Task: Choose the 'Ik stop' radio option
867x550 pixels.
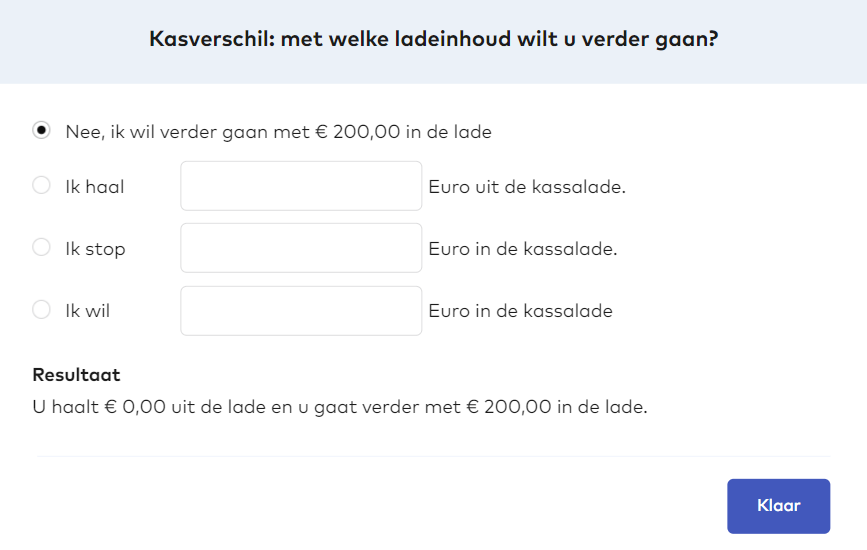Action: pyautogui.click(x=41, y=247)
